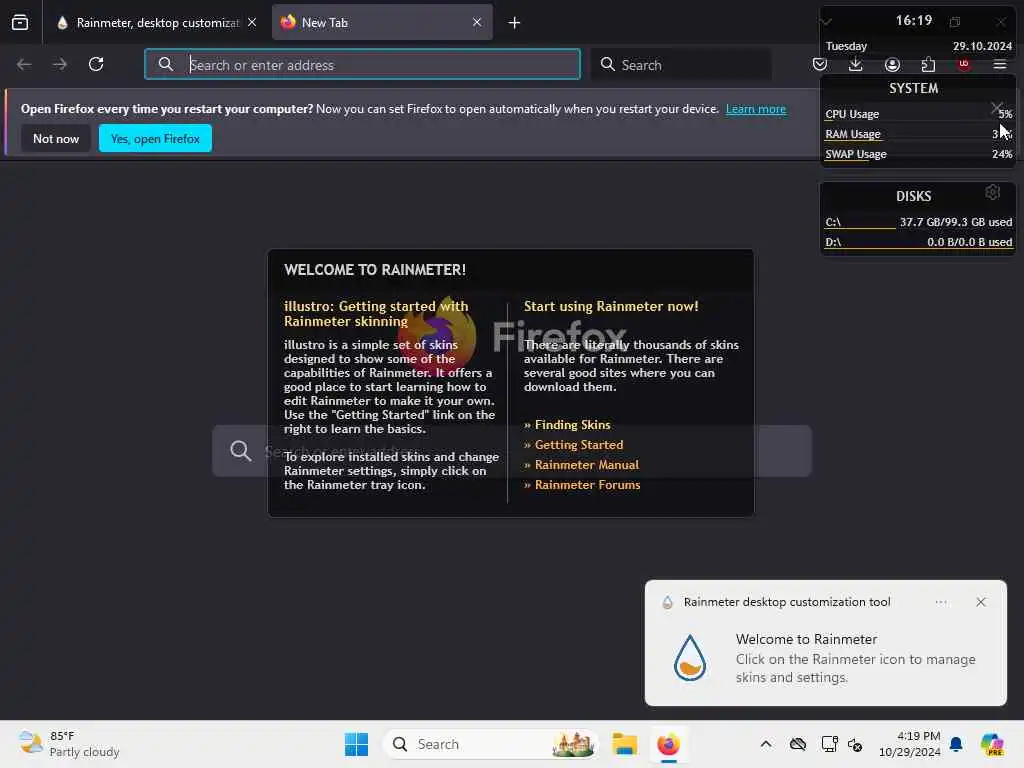Open a new tab with plus button
Image resolution: width=1024 pixels, height=768 pixels.
coord(515,23)
